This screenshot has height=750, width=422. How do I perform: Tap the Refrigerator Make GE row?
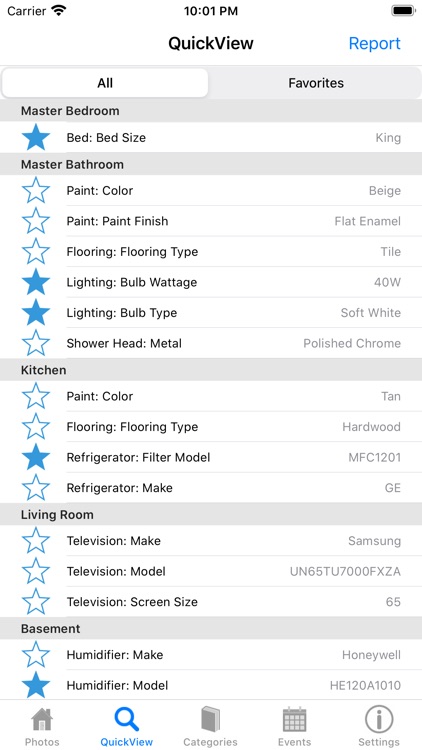point(211,488)
